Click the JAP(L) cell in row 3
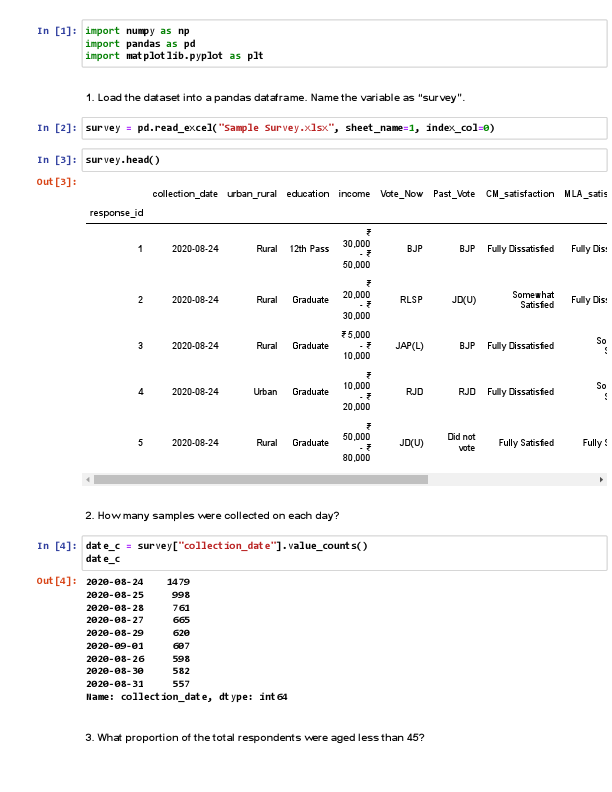 pos(409,346)
